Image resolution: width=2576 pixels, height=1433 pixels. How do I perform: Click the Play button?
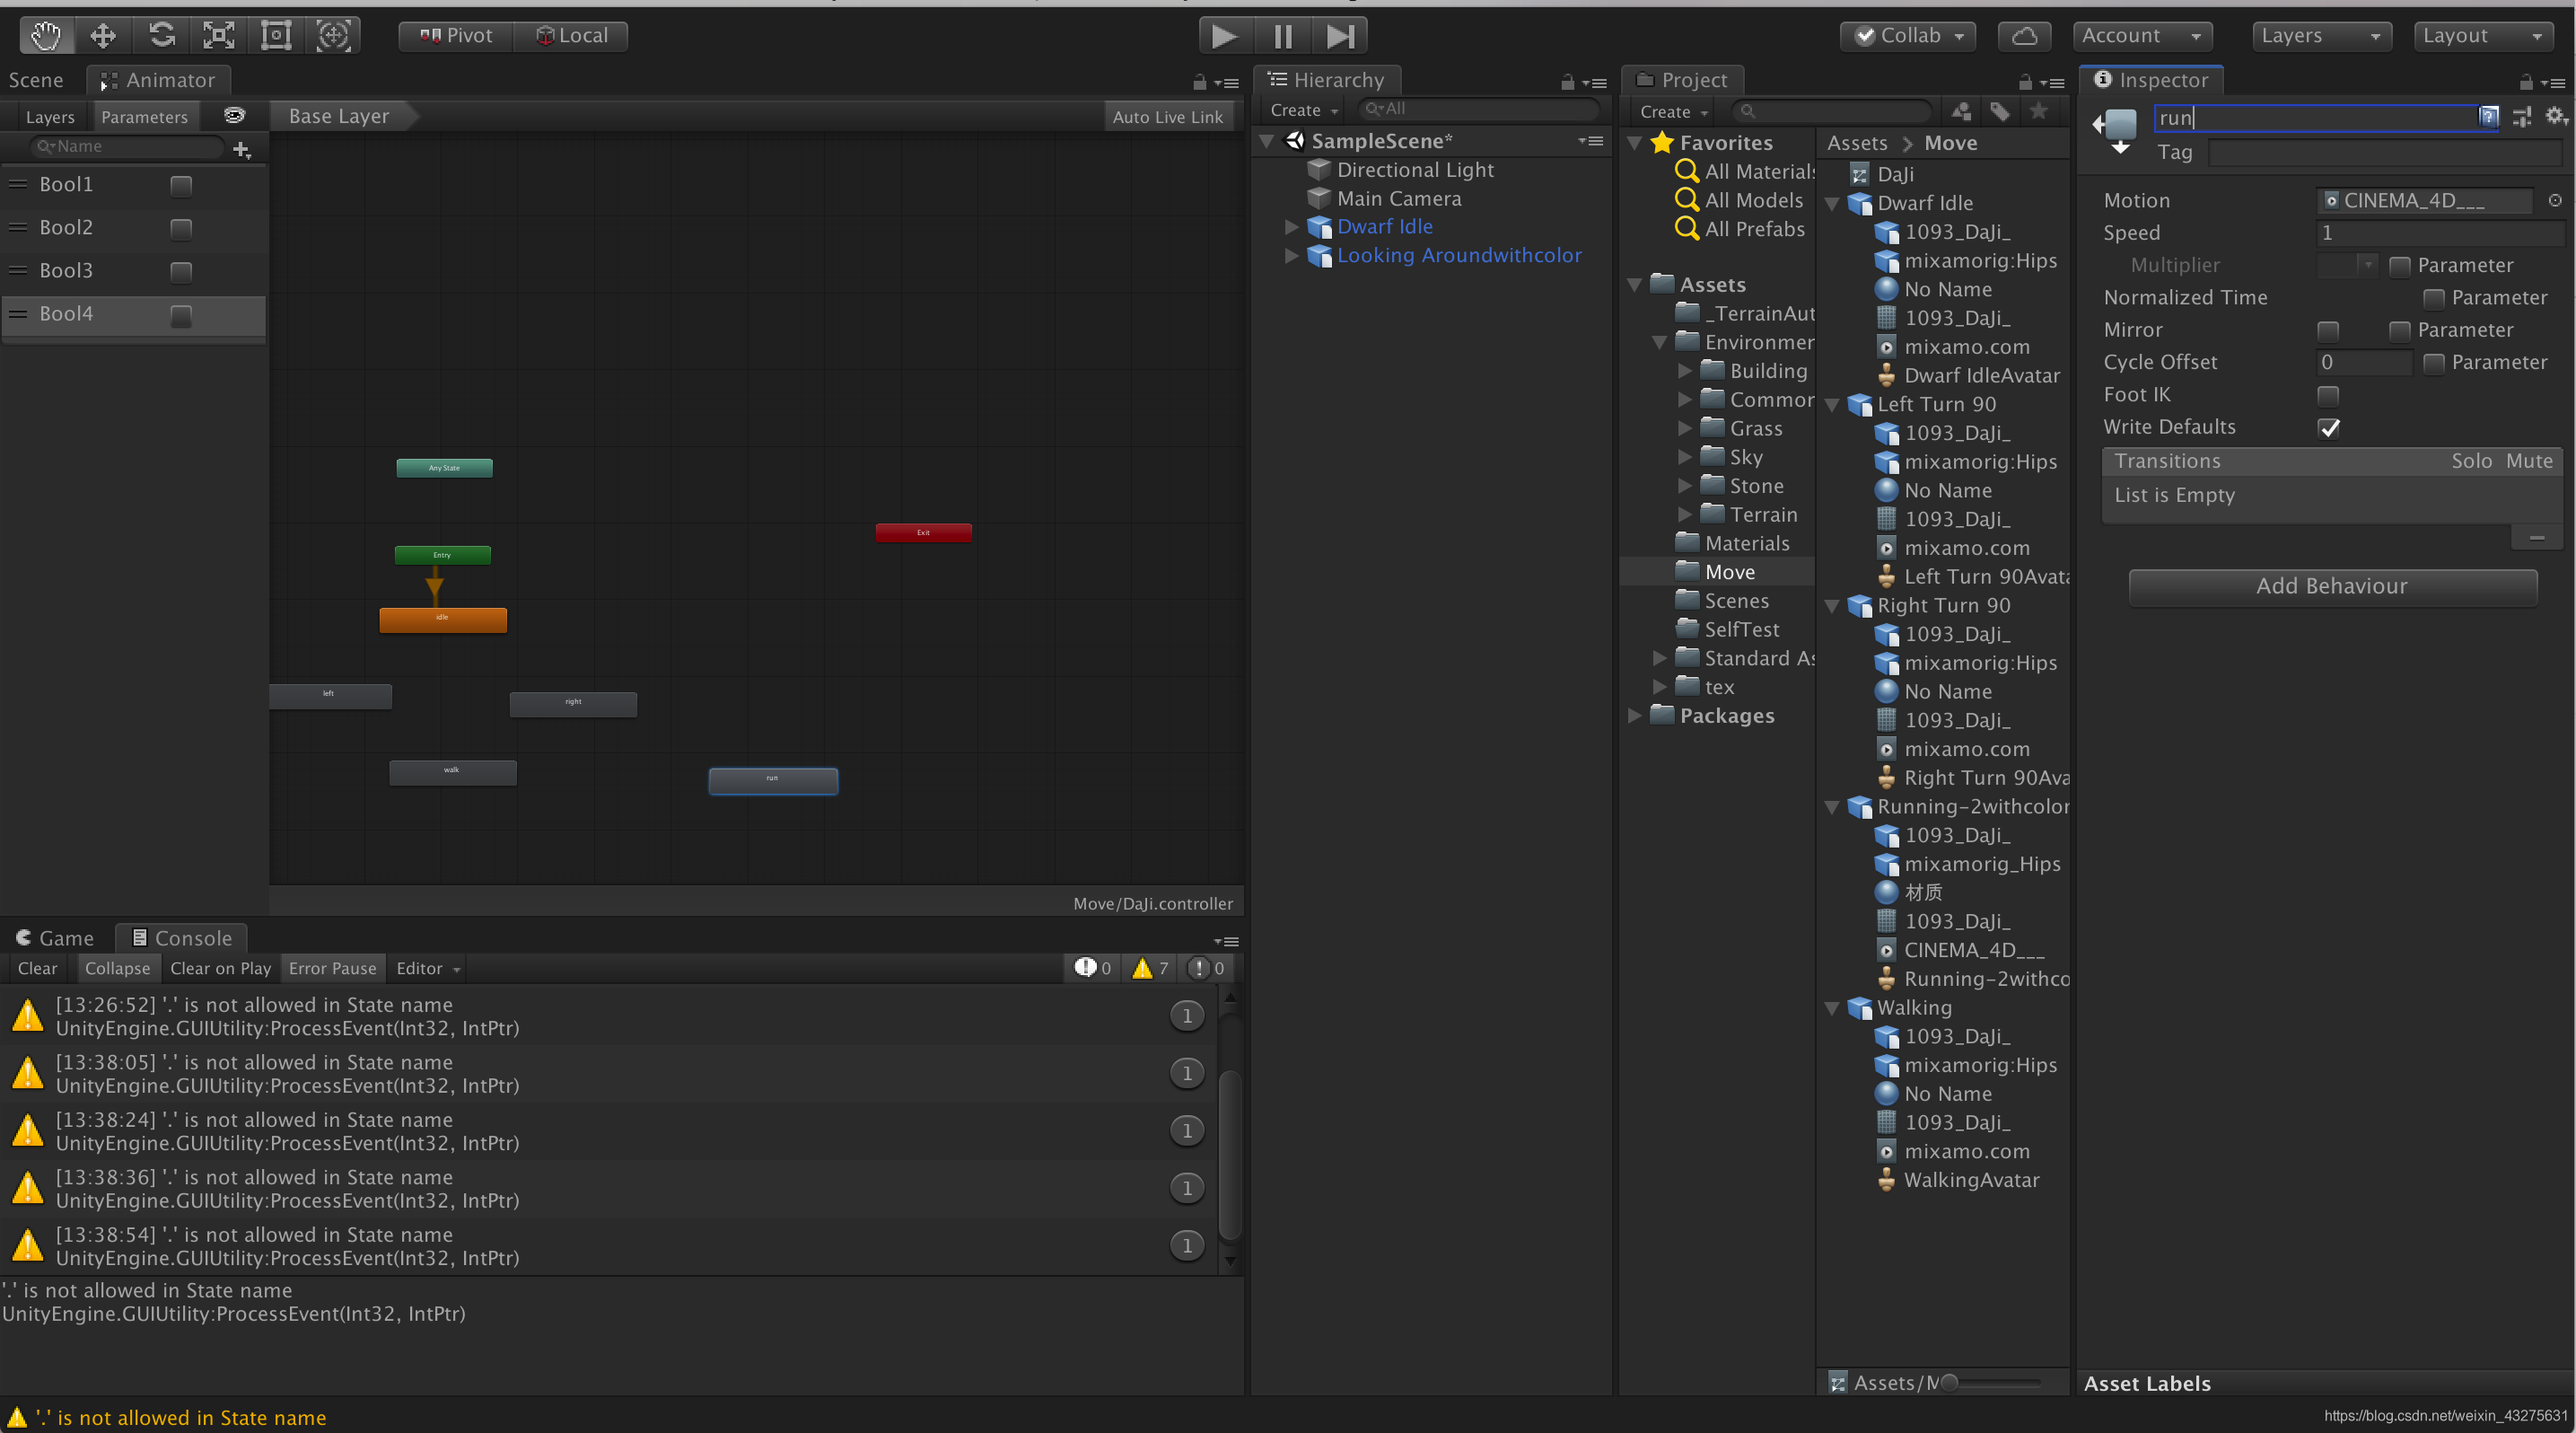(x=1224, y=36)
